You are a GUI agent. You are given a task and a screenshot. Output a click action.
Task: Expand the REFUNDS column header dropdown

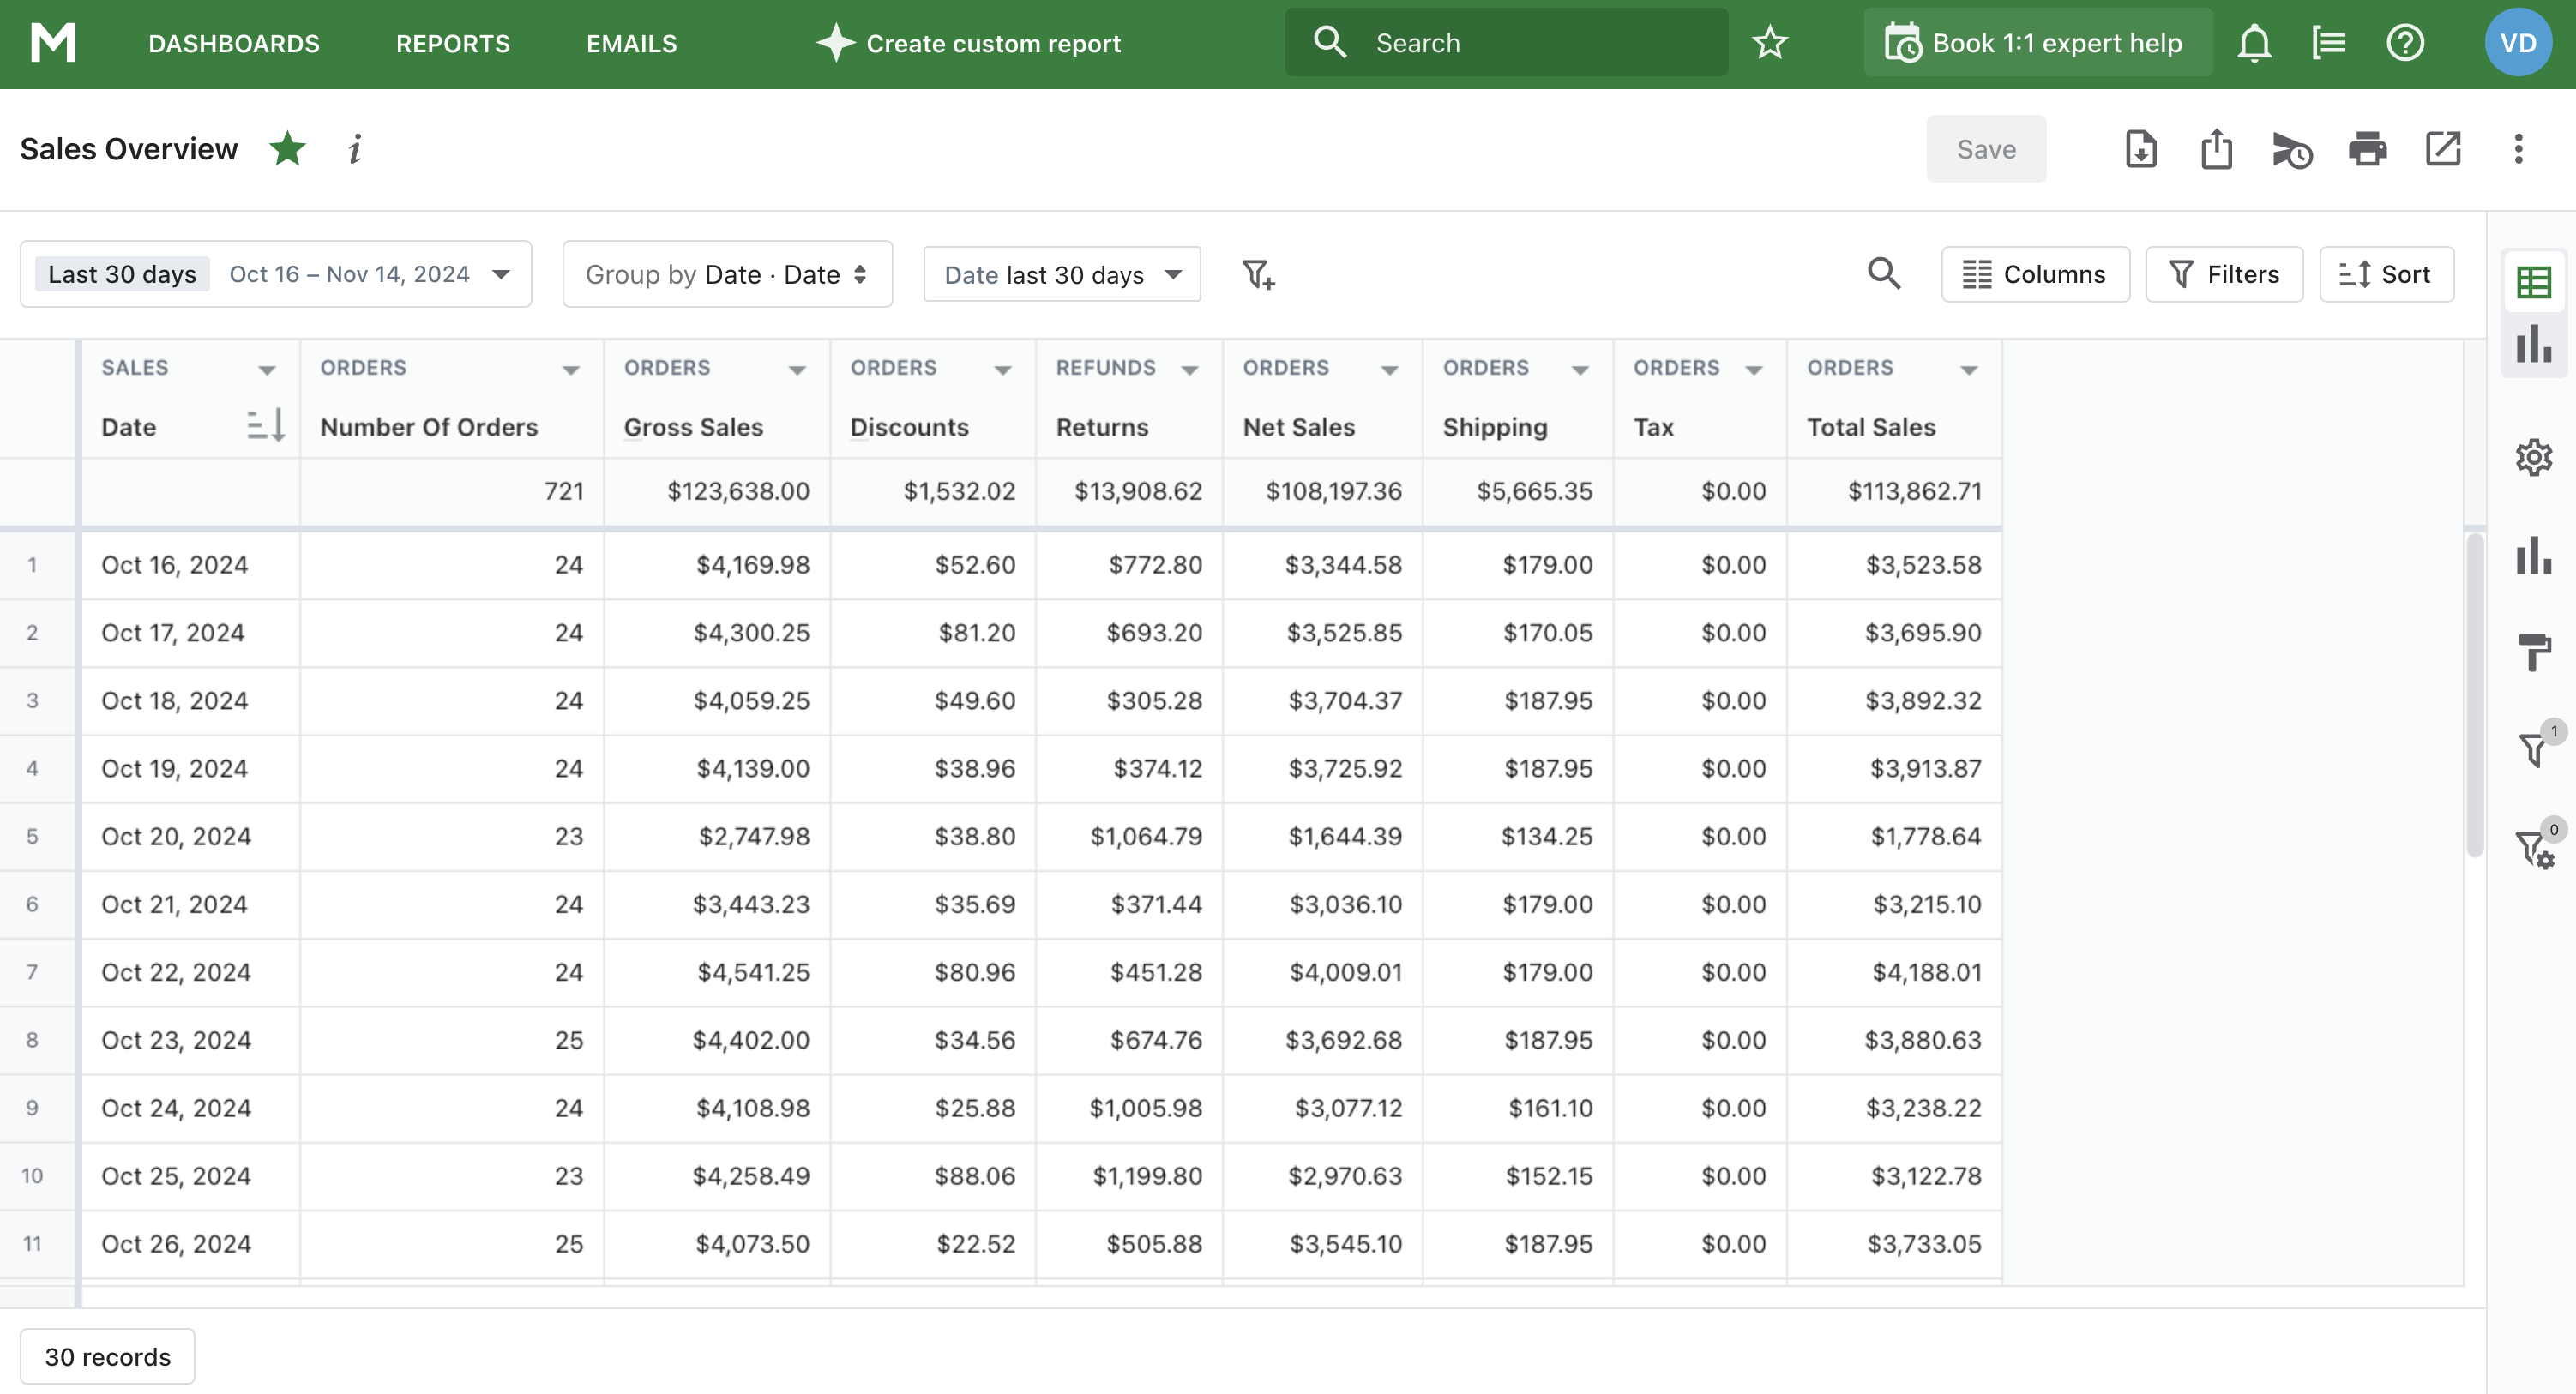pyautogui.click(x=1190, y=370)
